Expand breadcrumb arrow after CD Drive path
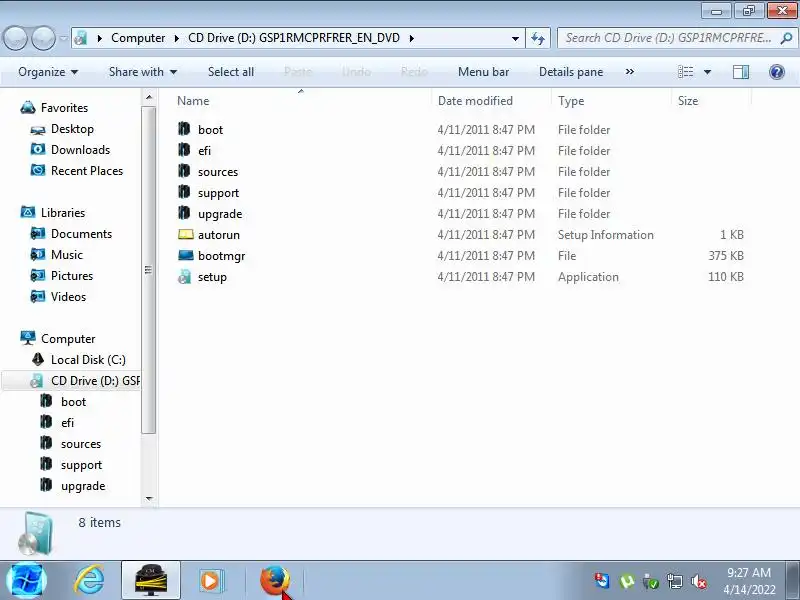 pyautogui.click(x=412, y=38)
